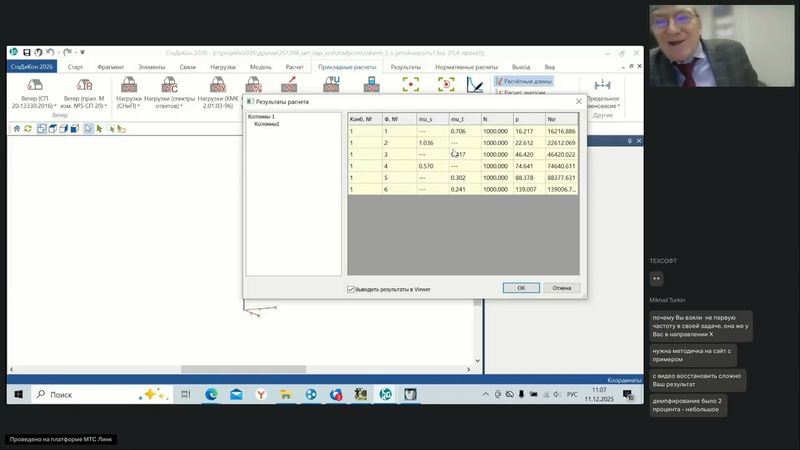Open the Расчётные длины tool
This screenshot has width=800, height=450.
click(x=523, y=81)
